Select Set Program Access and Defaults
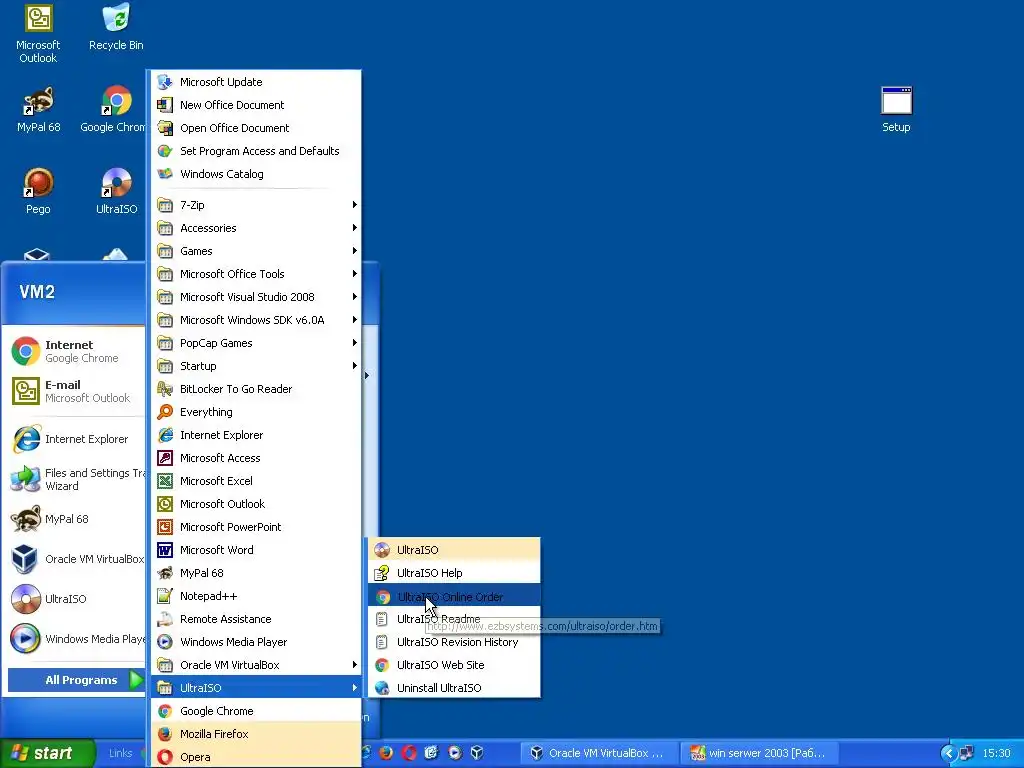Image resolution: width=1024 pixels, height=768 pixels. (x=257, y=151)
